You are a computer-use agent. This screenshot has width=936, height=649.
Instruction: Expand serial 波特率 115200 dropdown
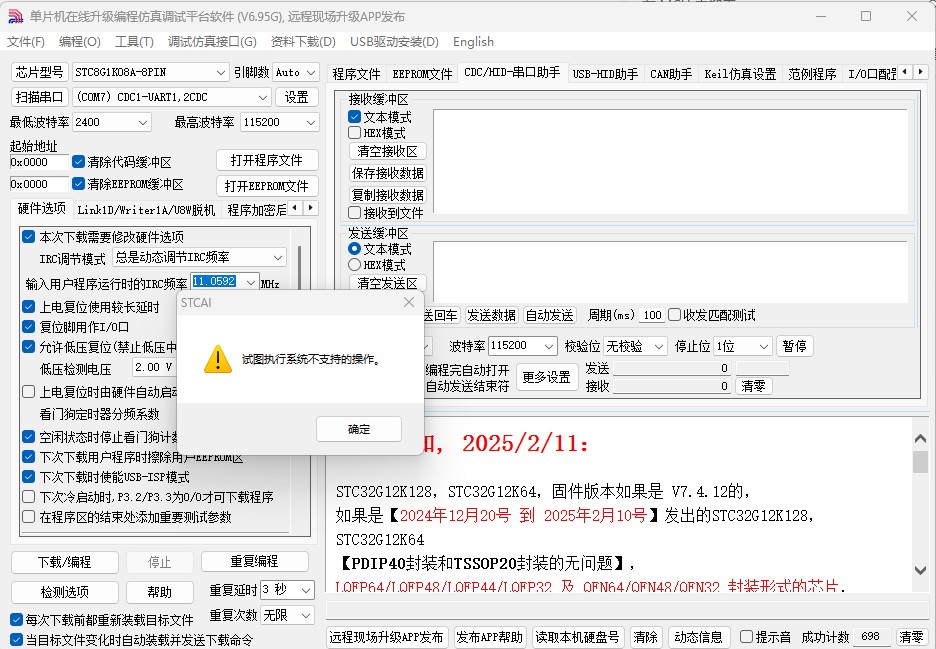pyautogui.click(x=550, y=346)
